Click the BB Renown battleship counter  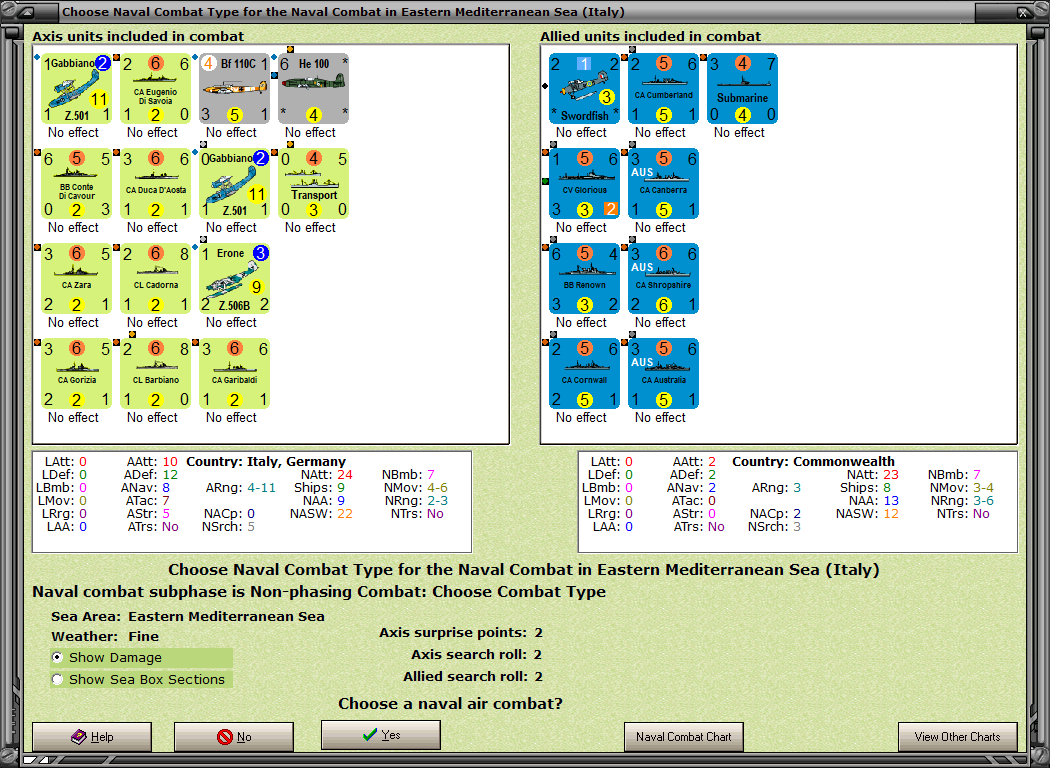coord(585,279)
